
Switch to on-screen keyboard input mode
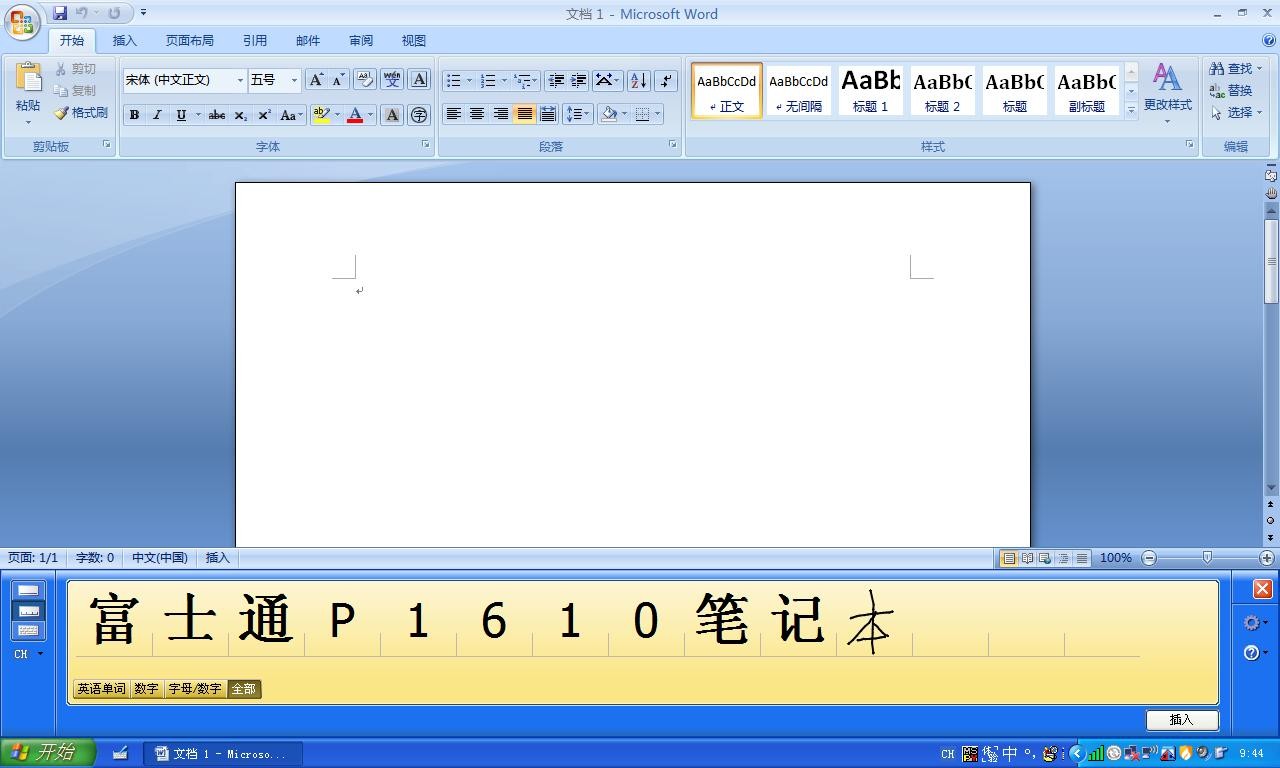28,630
